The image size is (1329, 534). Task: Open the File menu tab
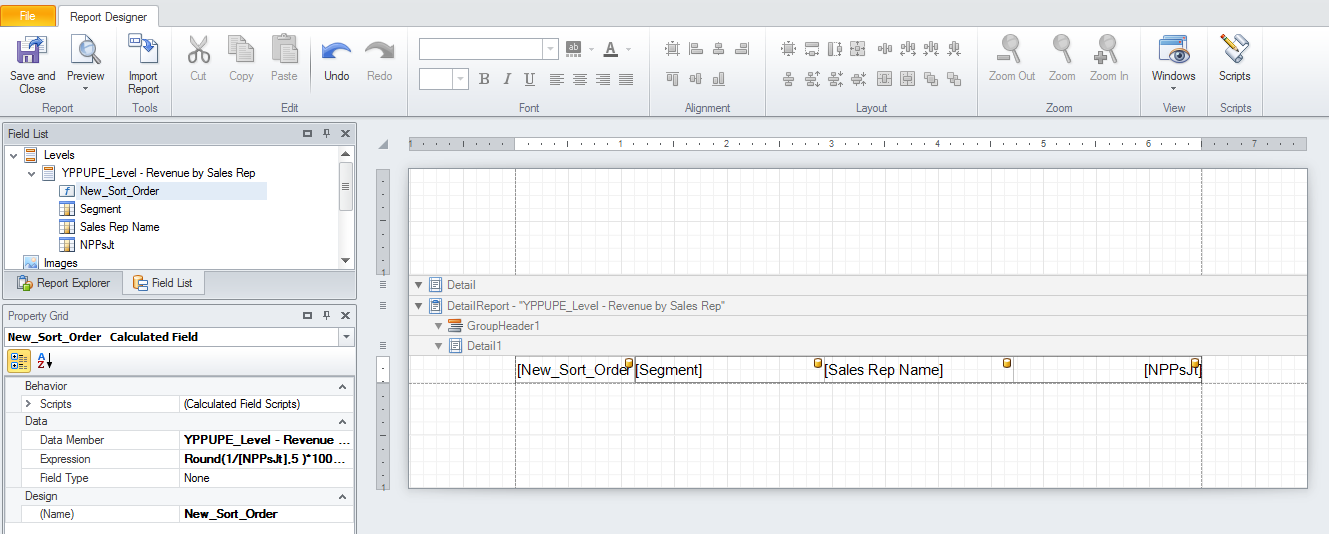coord(28,16)
